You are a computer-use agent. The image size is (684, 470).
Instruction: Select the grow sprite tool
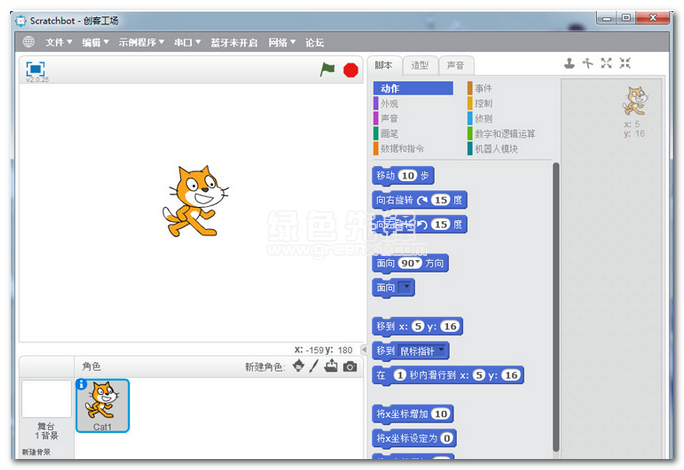click(x=606, y=63)
